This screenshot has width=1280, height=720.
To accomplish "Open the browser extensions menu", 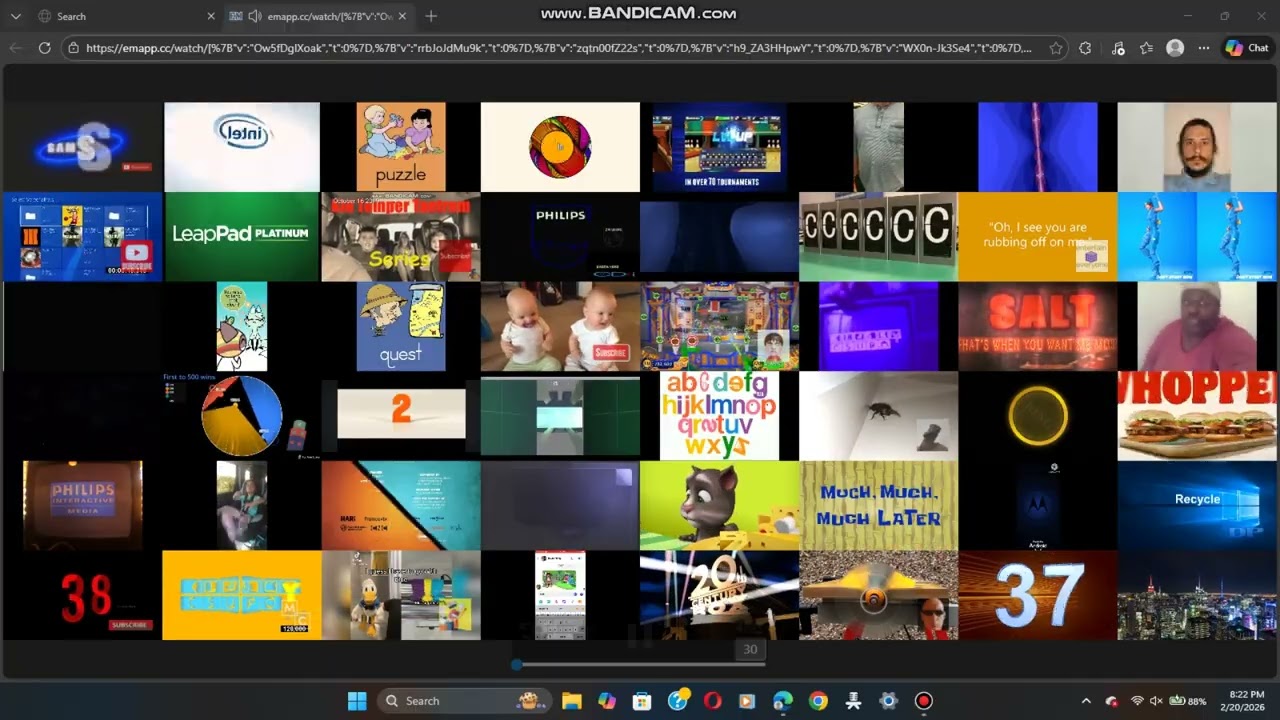I will [1085, 47].
